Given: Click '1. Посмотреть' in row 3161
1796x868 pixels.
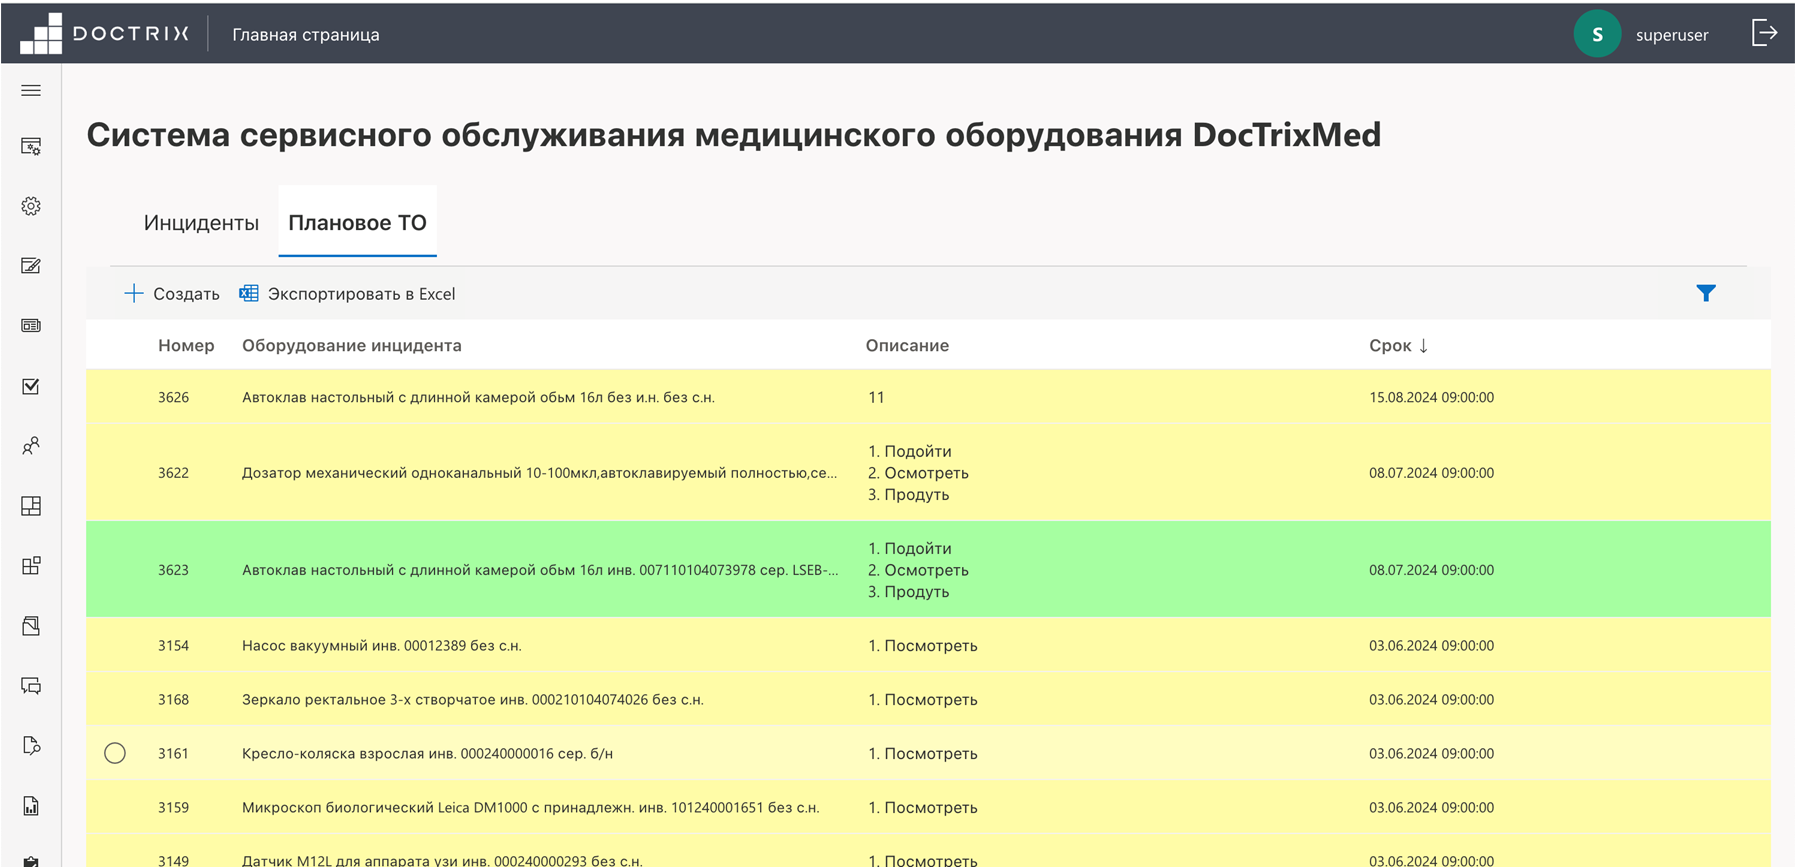Looking at the screenshot, I should pos(923,754).
